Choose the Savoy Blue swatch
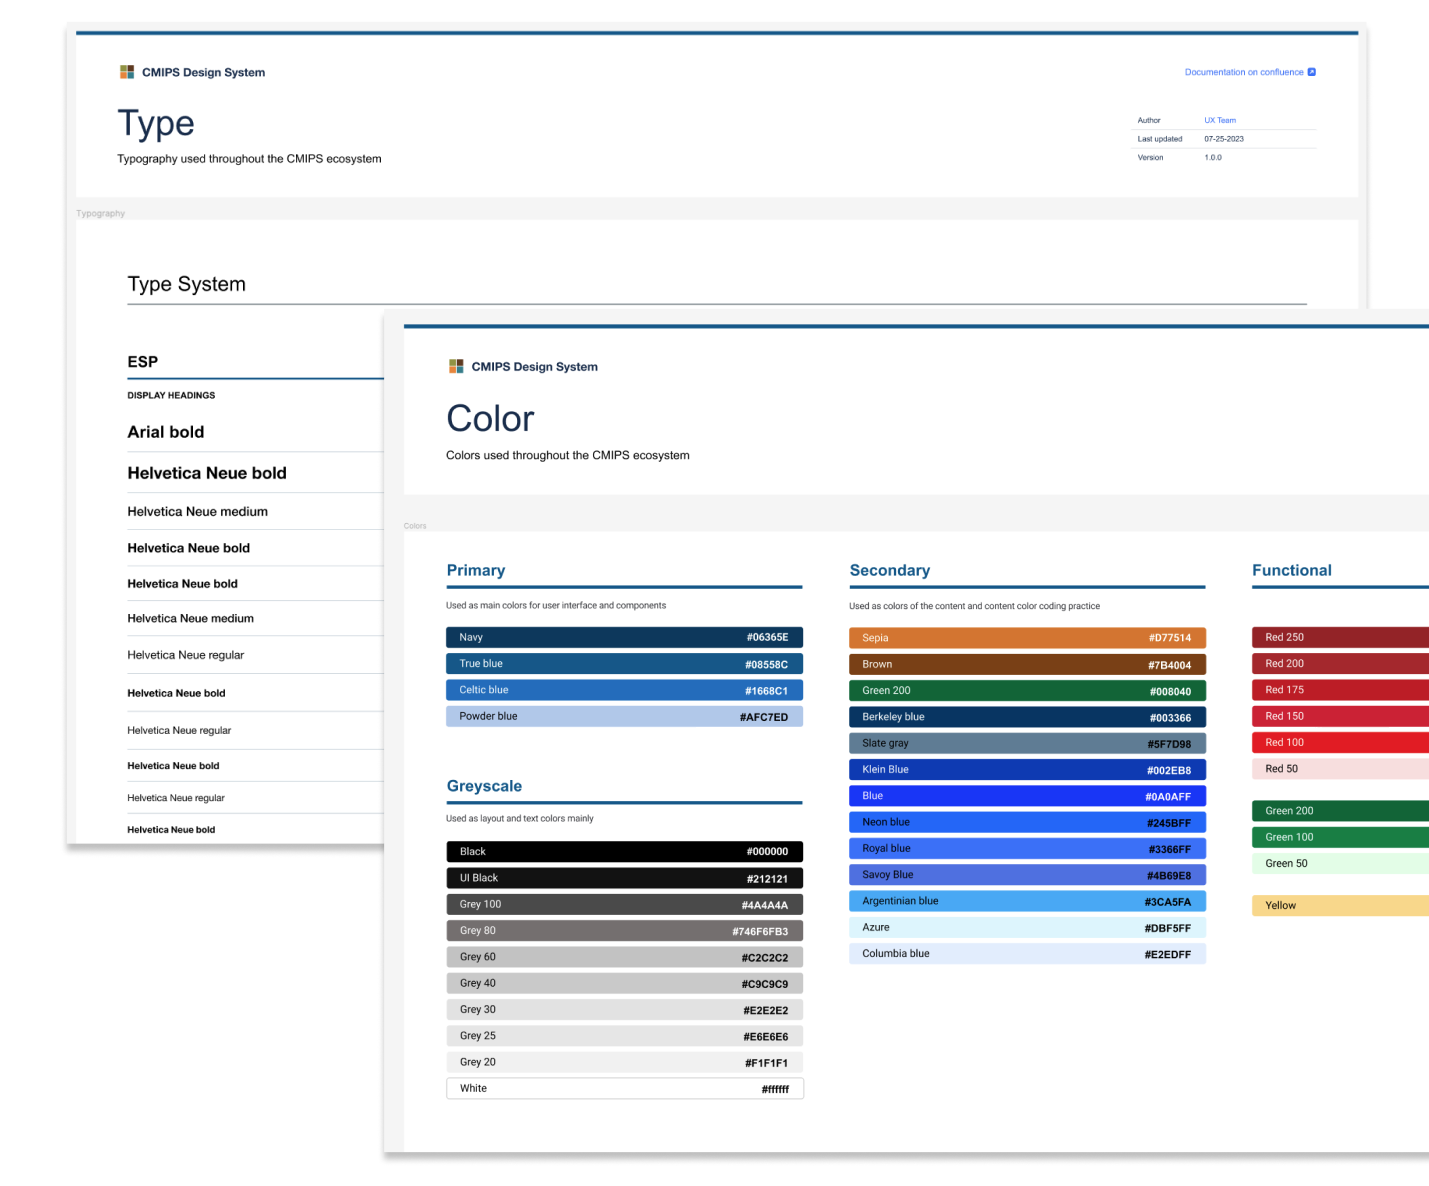The image size is (1429, 1186). click(x=1027, y=875)
